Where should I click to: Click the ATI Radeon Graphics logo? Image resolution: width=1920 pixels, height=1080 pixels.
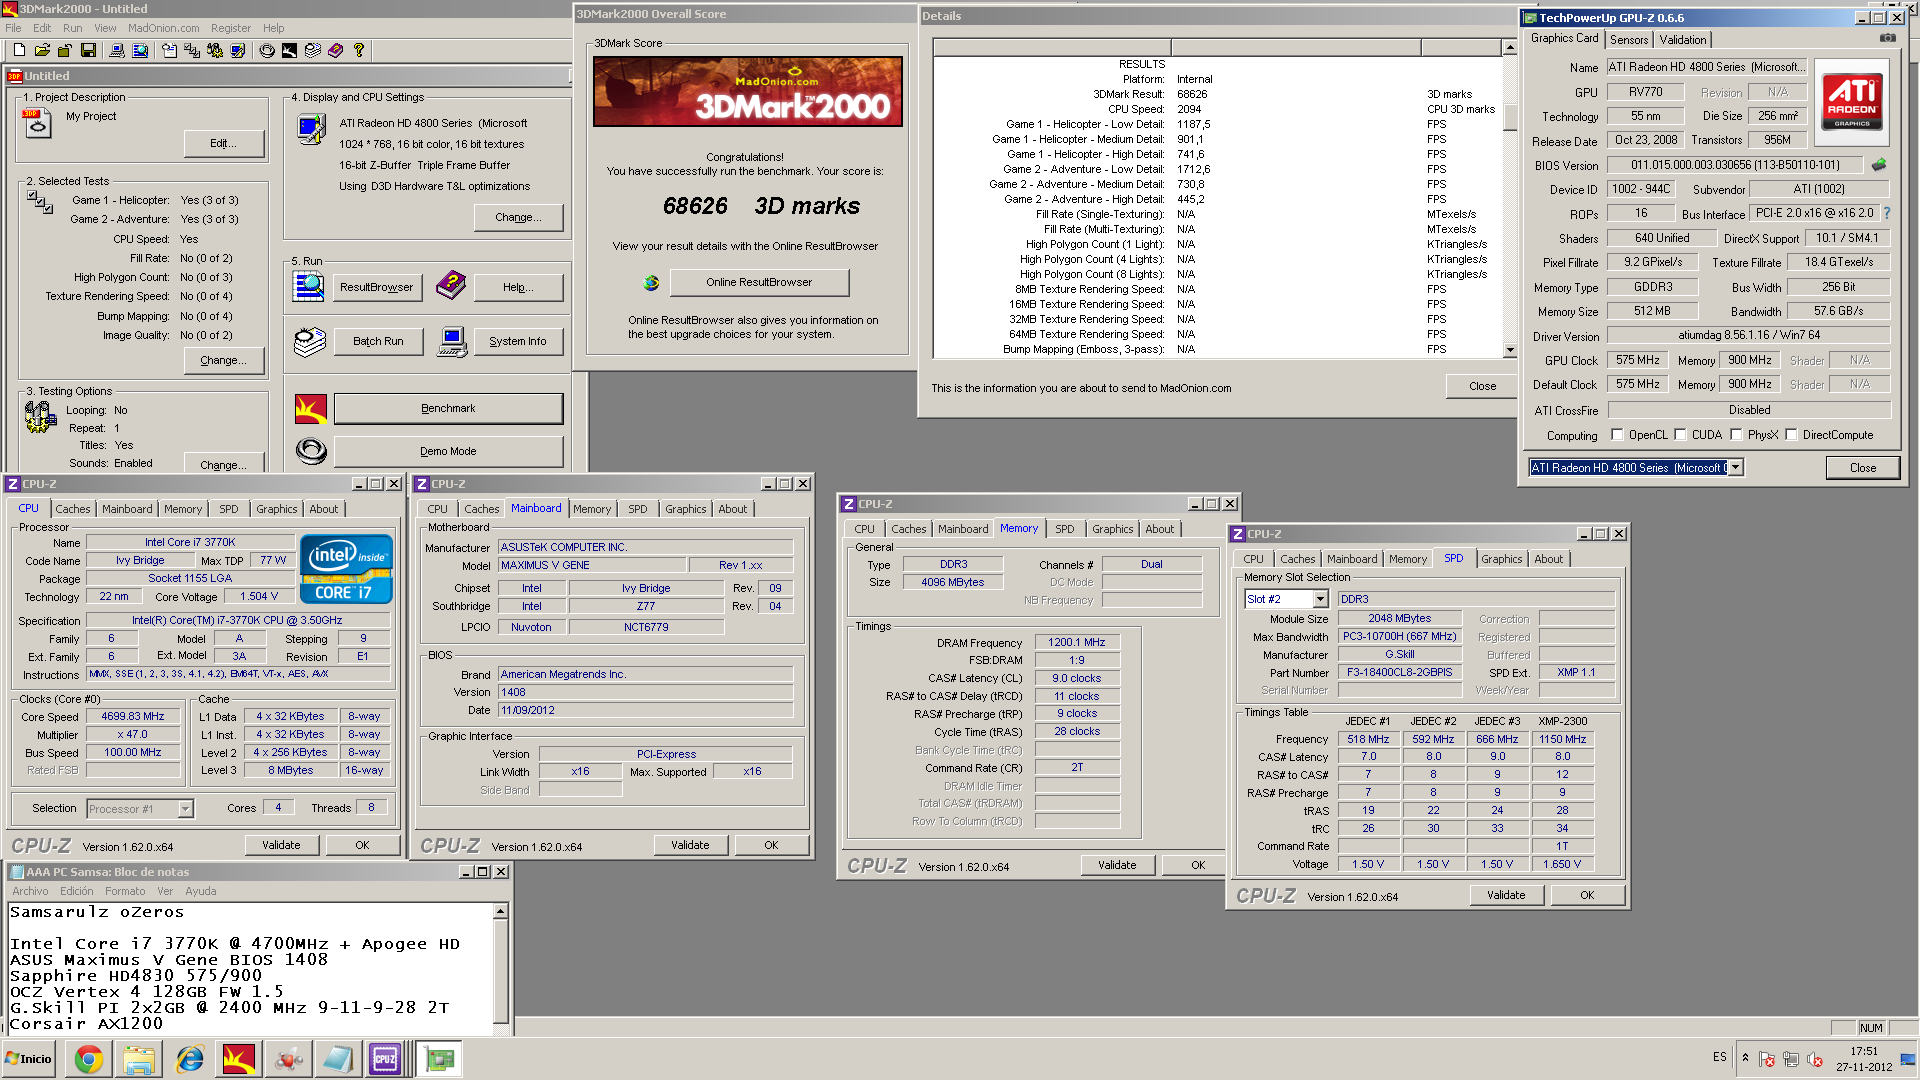[1851, 103]
